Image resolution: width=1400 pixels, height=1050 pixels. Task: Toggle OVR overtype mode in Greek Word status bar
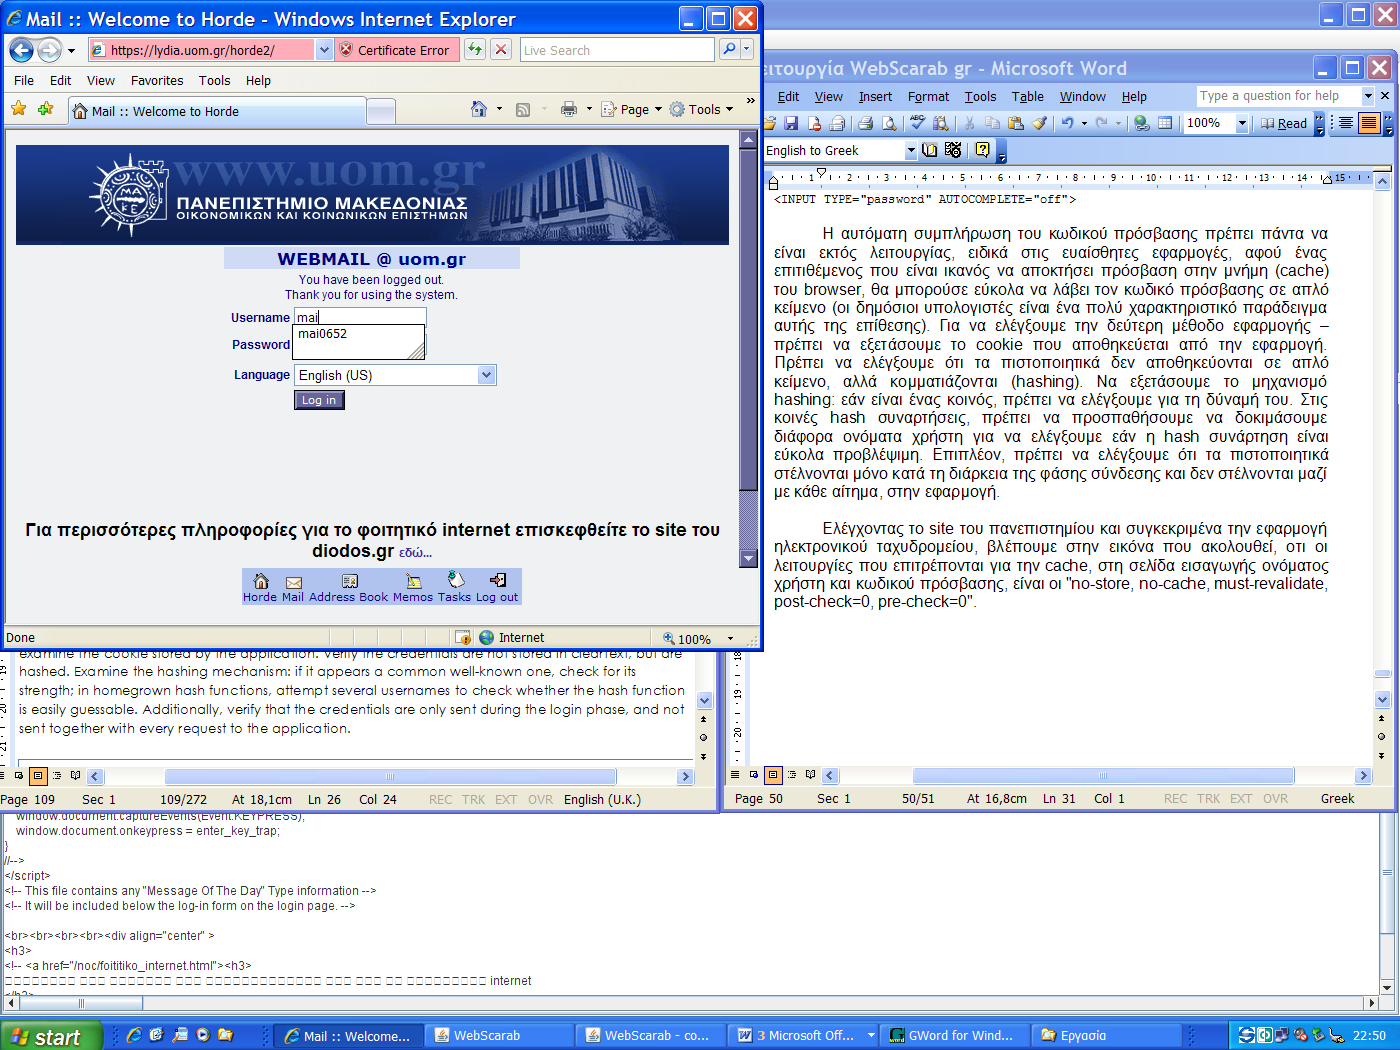coord(1275,798)
